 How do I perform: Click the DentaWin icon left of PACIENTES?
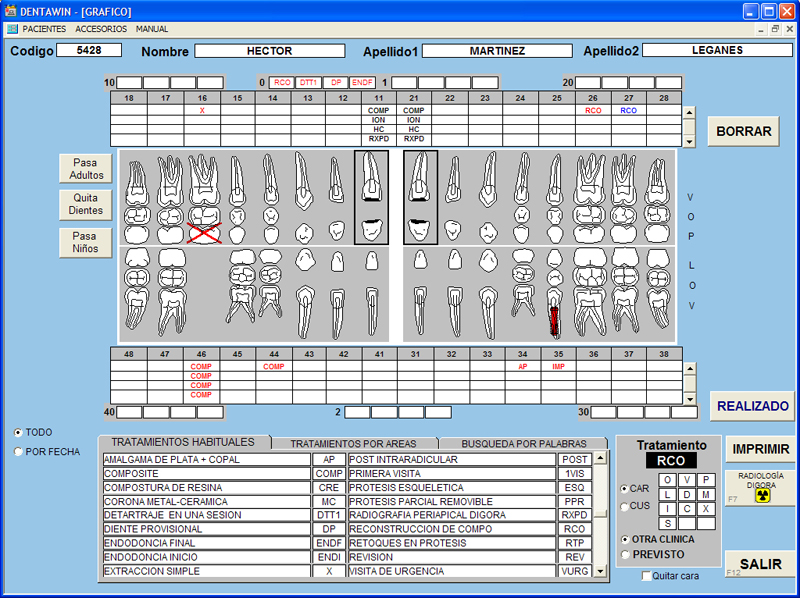click(x=12, y=29)
